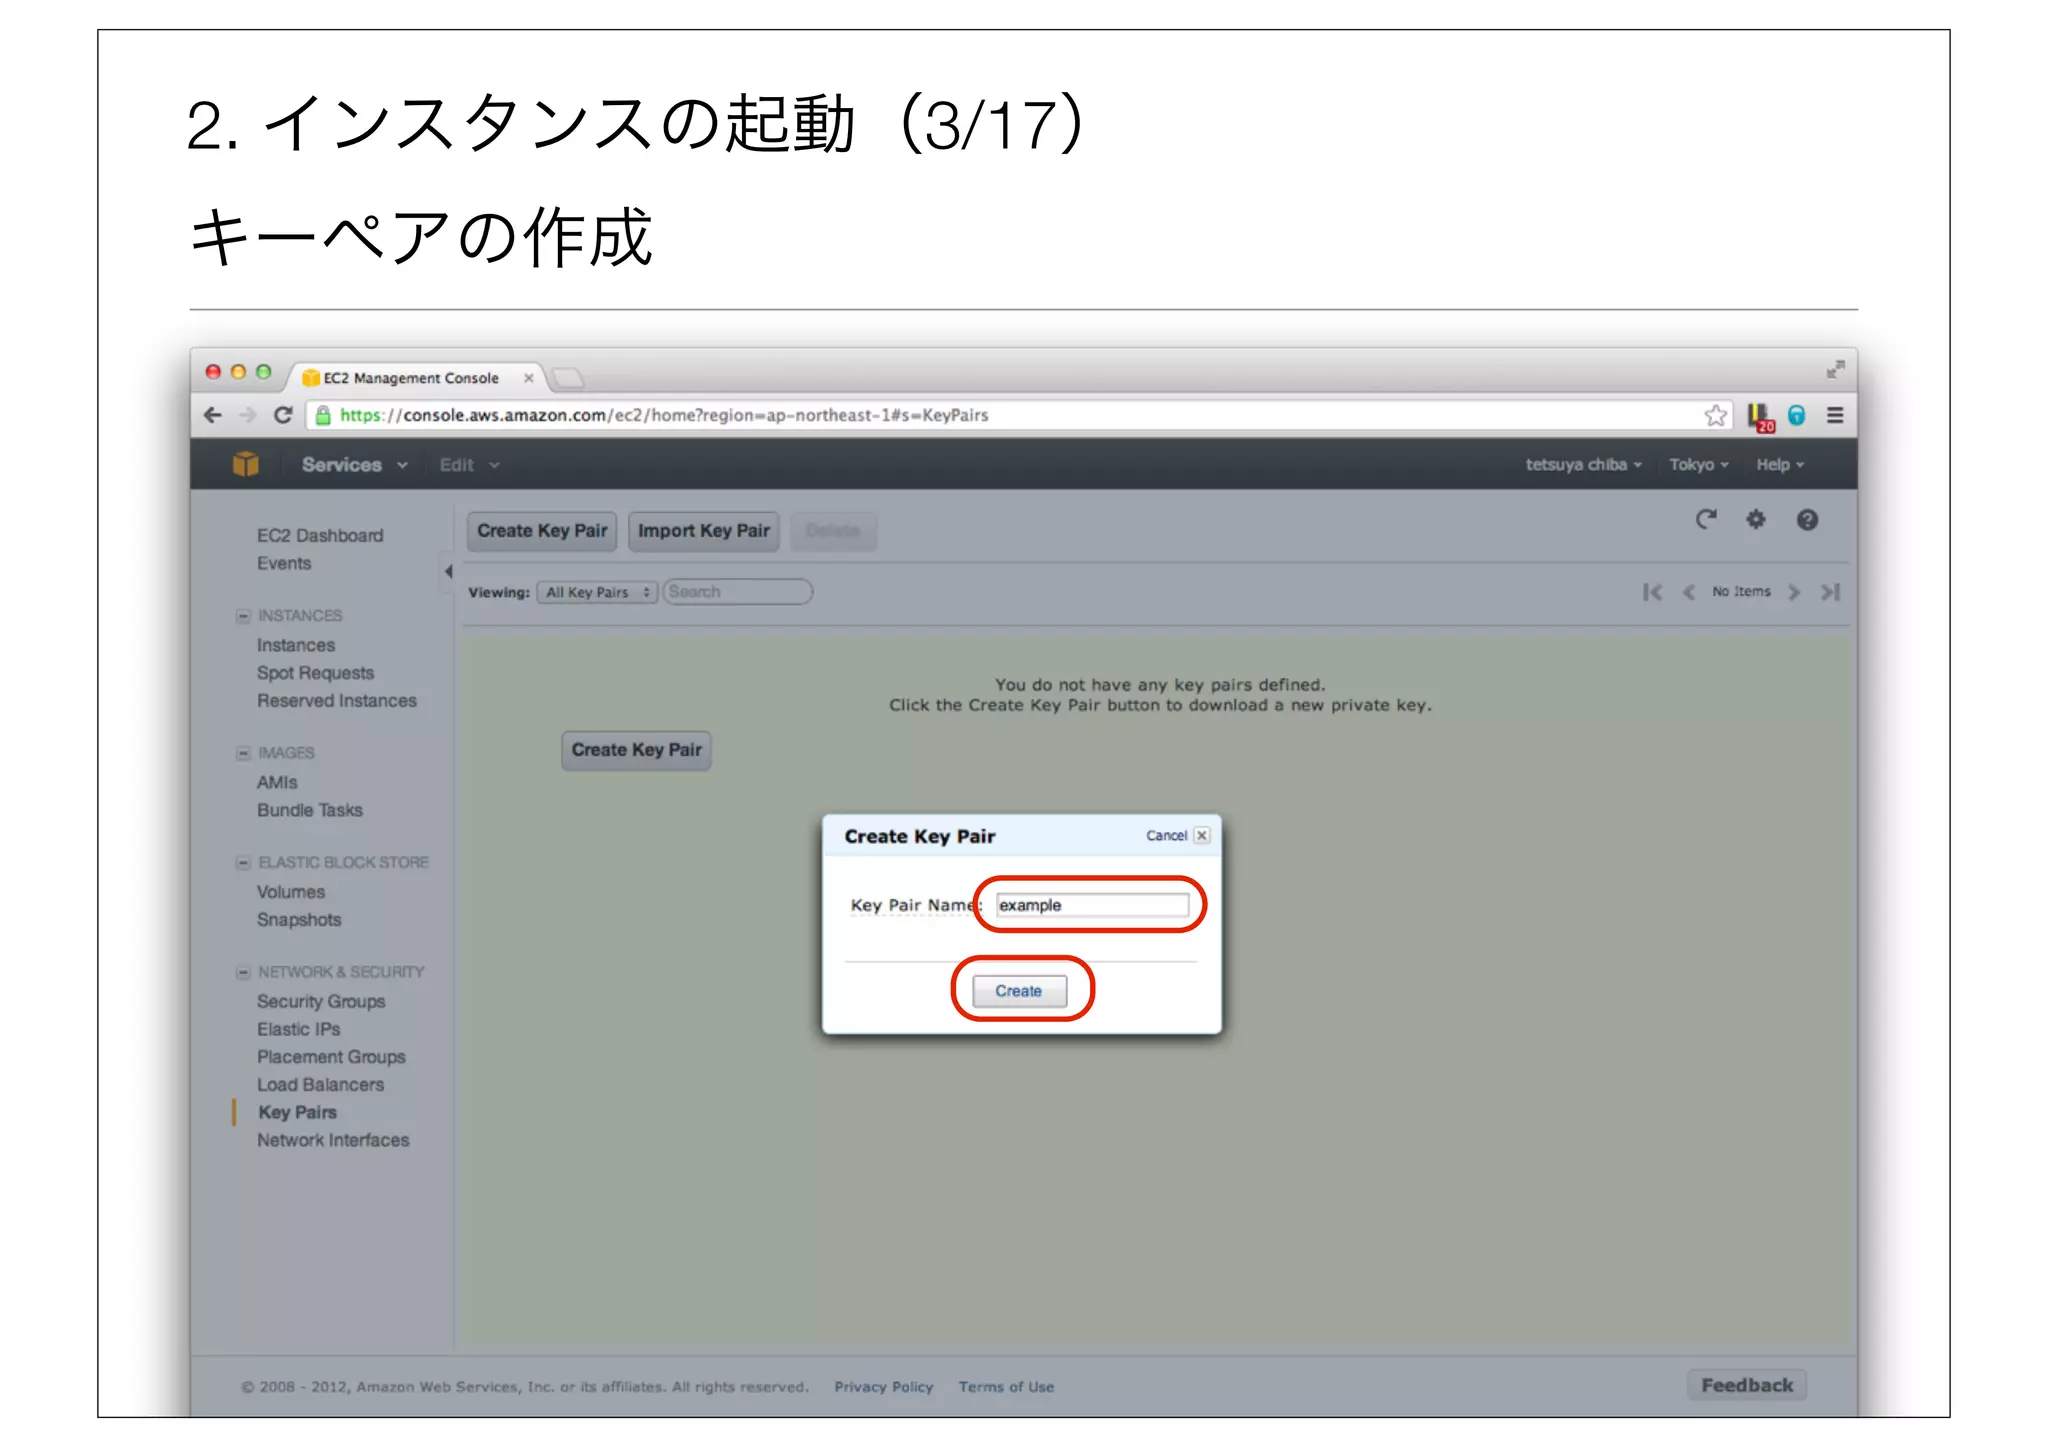This screenshot has height=1447, width=2048.
Task: Click the browser back arrow
Action: point(212,415)
